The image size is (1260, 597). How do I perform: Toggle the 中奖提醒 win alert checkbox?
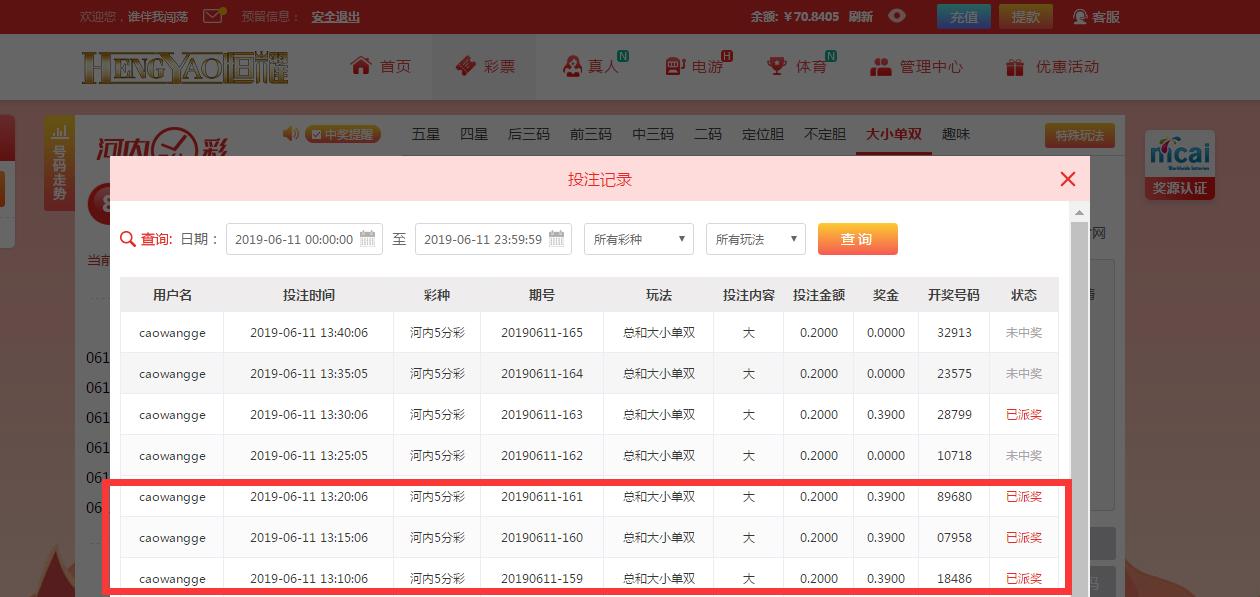pos(315,135)
